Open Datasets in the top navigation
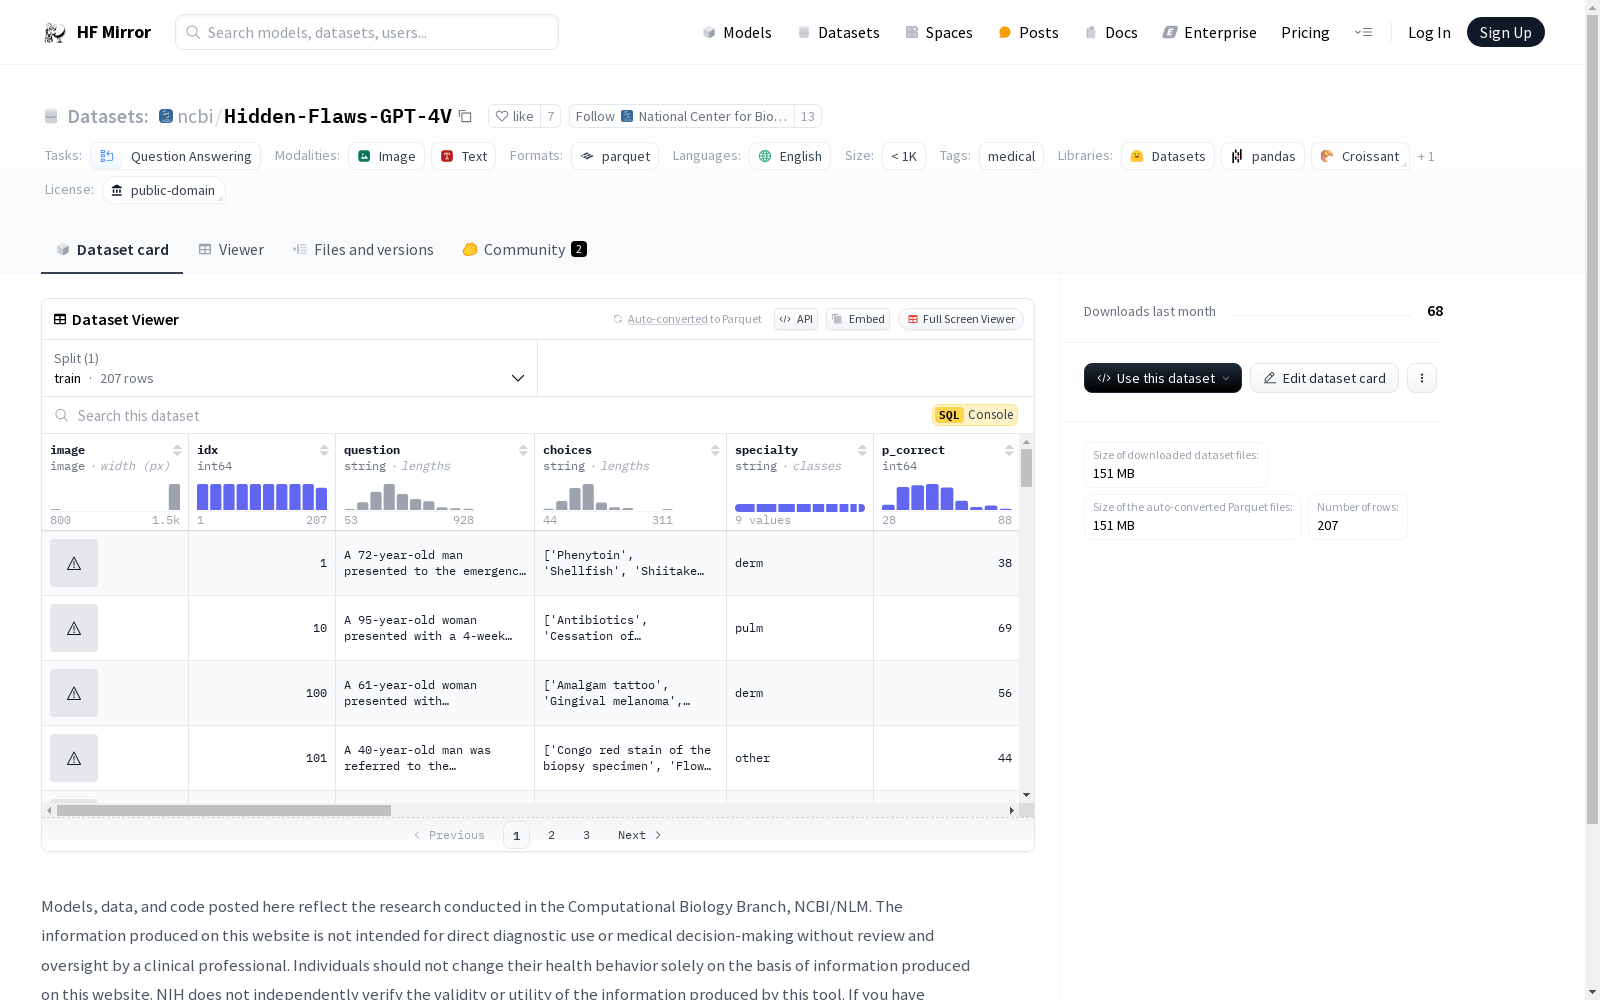 [x=838, y=32]
